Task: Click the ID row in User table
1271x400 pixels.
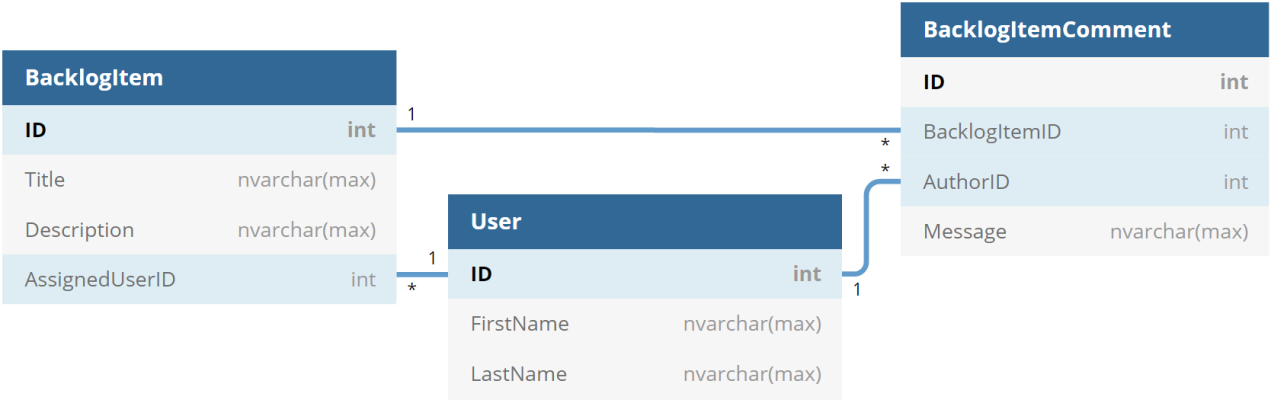Action: tap(645, 274)
